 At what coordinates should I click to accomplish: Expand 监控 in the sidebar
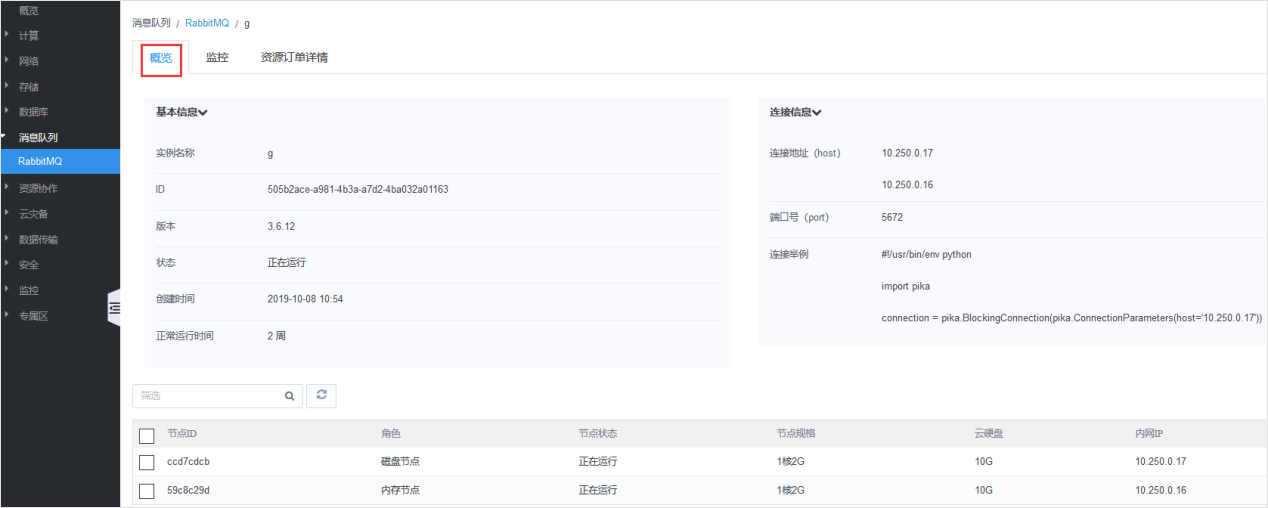[x=29, y=290]
